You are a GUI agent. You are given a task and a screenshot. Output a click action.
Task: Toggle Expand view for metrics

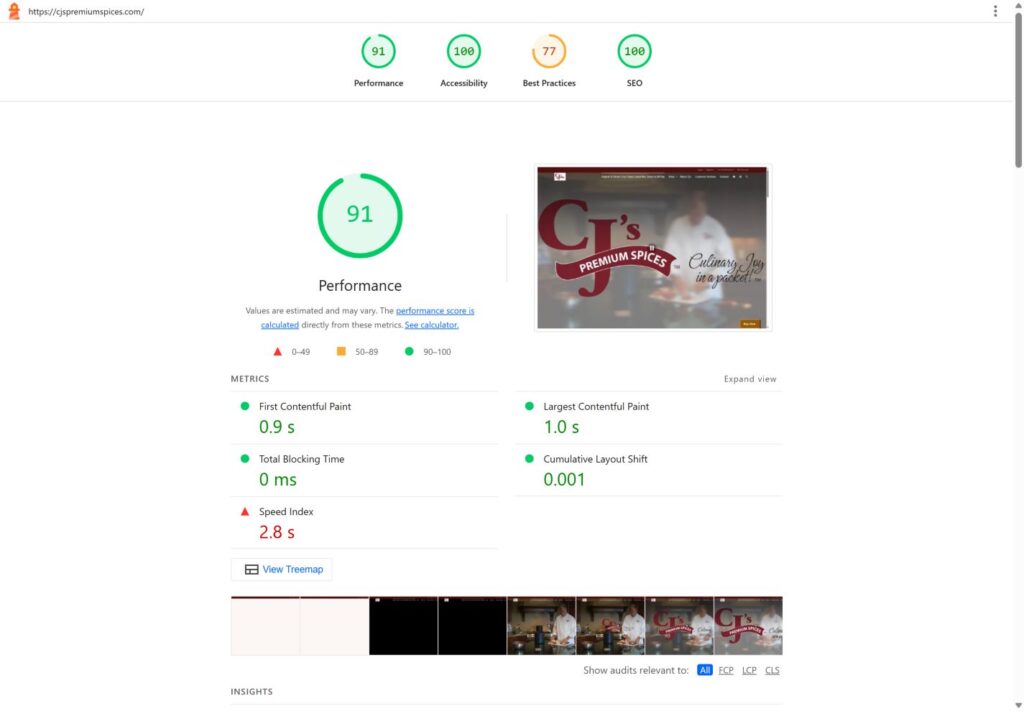click(750, 379)
